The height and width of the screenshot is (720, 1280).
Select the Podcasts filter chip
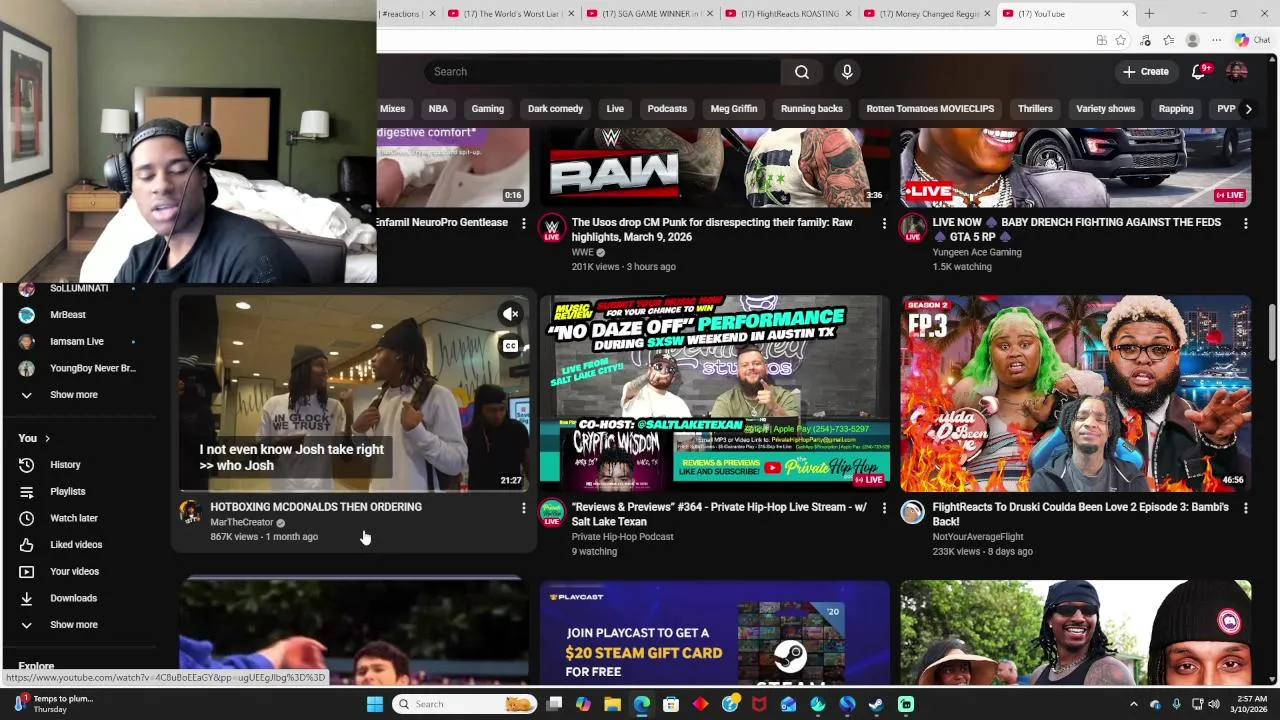(667, 109)
